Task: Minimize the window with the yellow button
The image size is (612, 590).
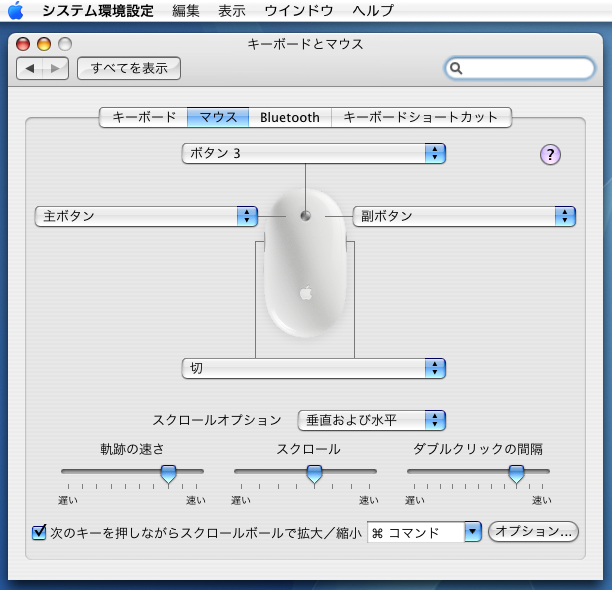Action: click(x=44, y=44)
